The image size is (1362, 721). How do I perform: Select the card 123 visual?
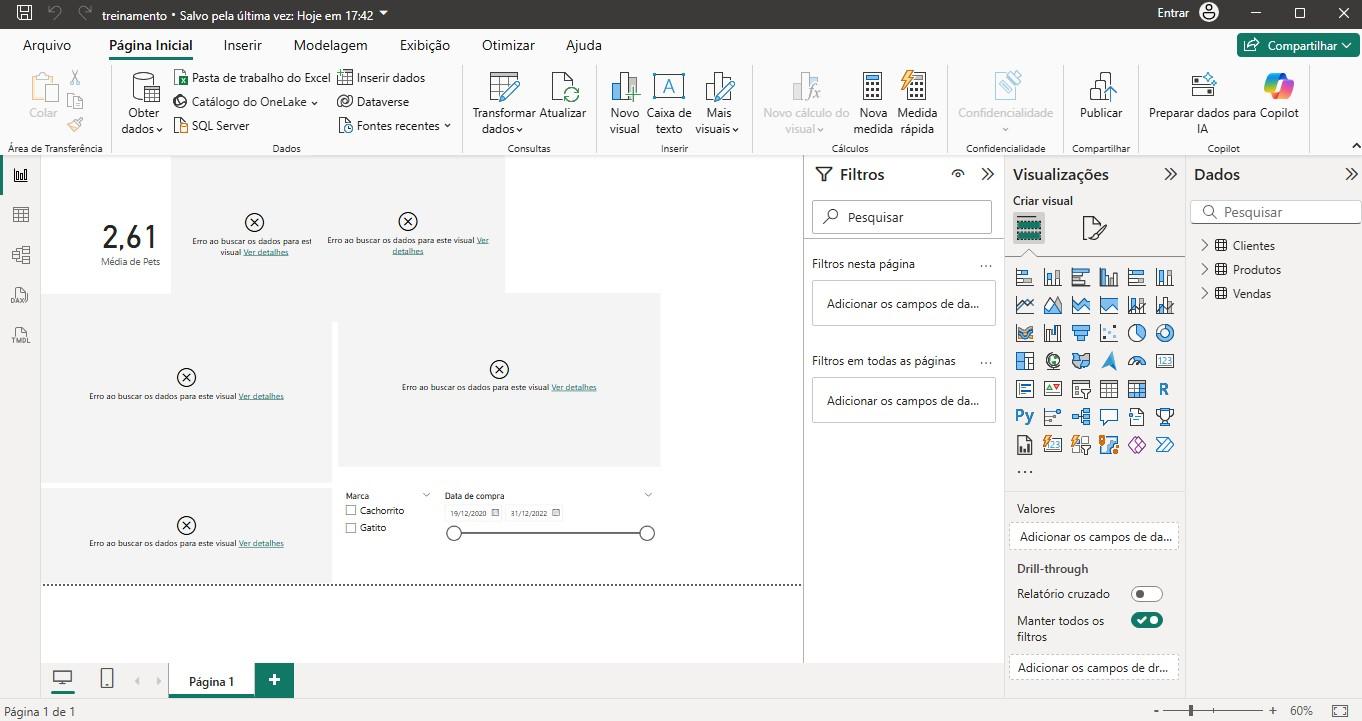(1164, 361)
